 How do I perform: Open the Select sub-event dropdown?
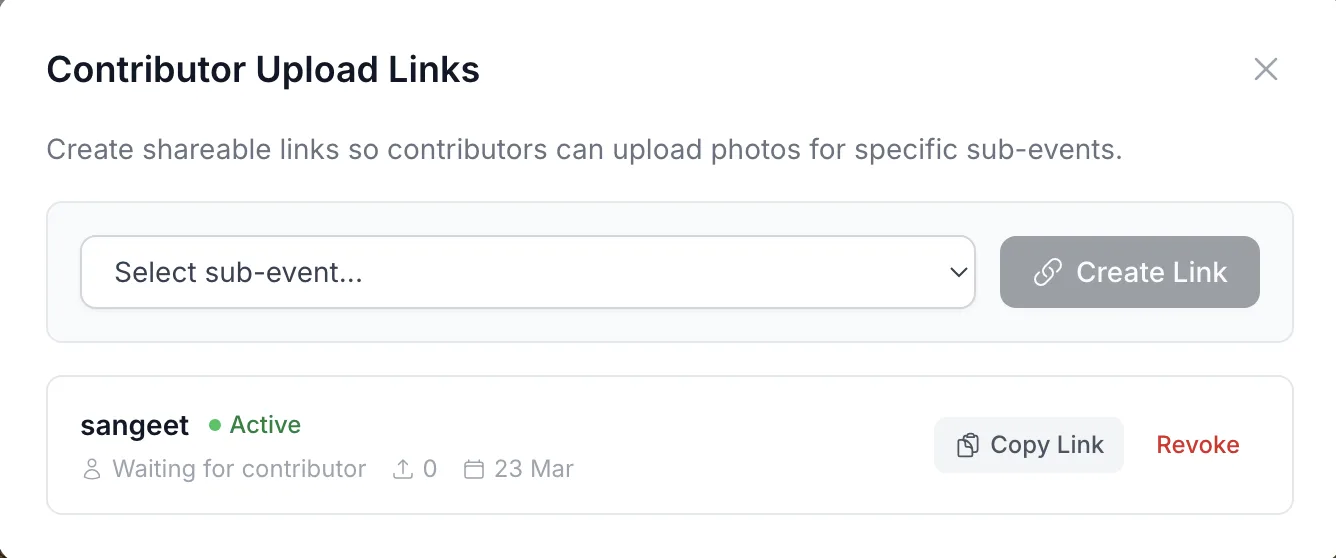[527, 272]
